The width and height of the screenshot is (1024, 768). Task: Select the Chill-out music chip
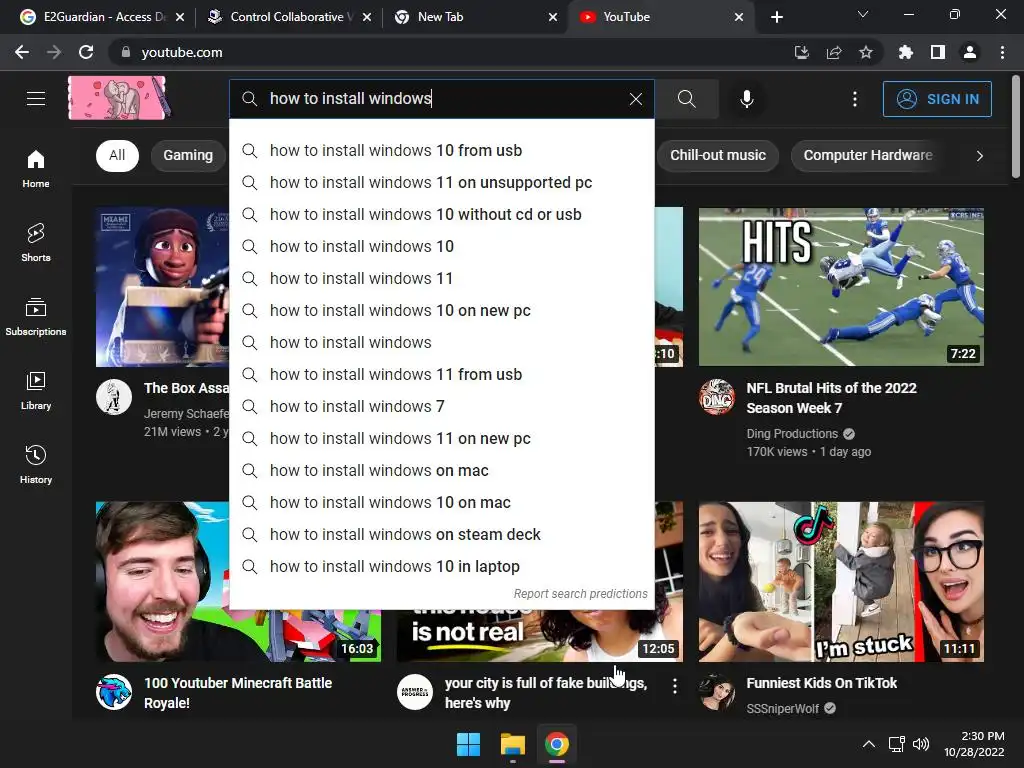click(718, 155)
